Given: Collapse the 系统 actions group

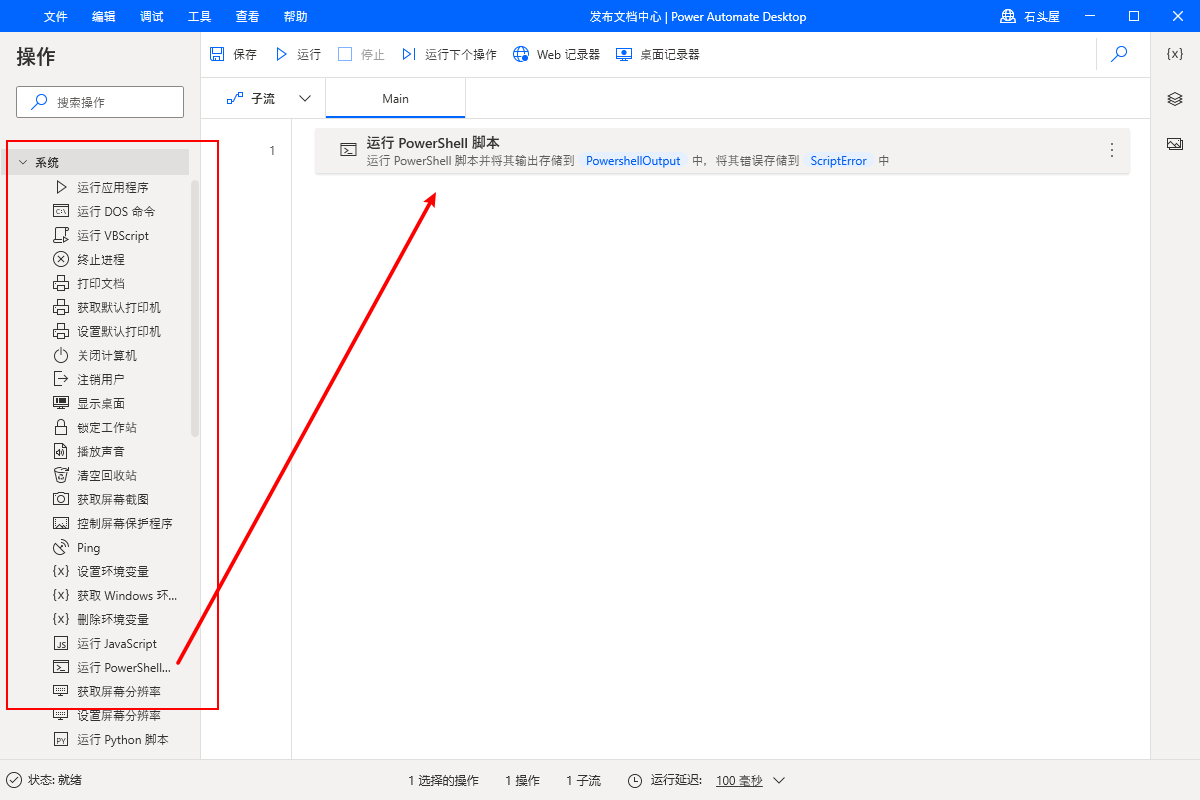Looking at the screenshot, I should coord(23,162).
